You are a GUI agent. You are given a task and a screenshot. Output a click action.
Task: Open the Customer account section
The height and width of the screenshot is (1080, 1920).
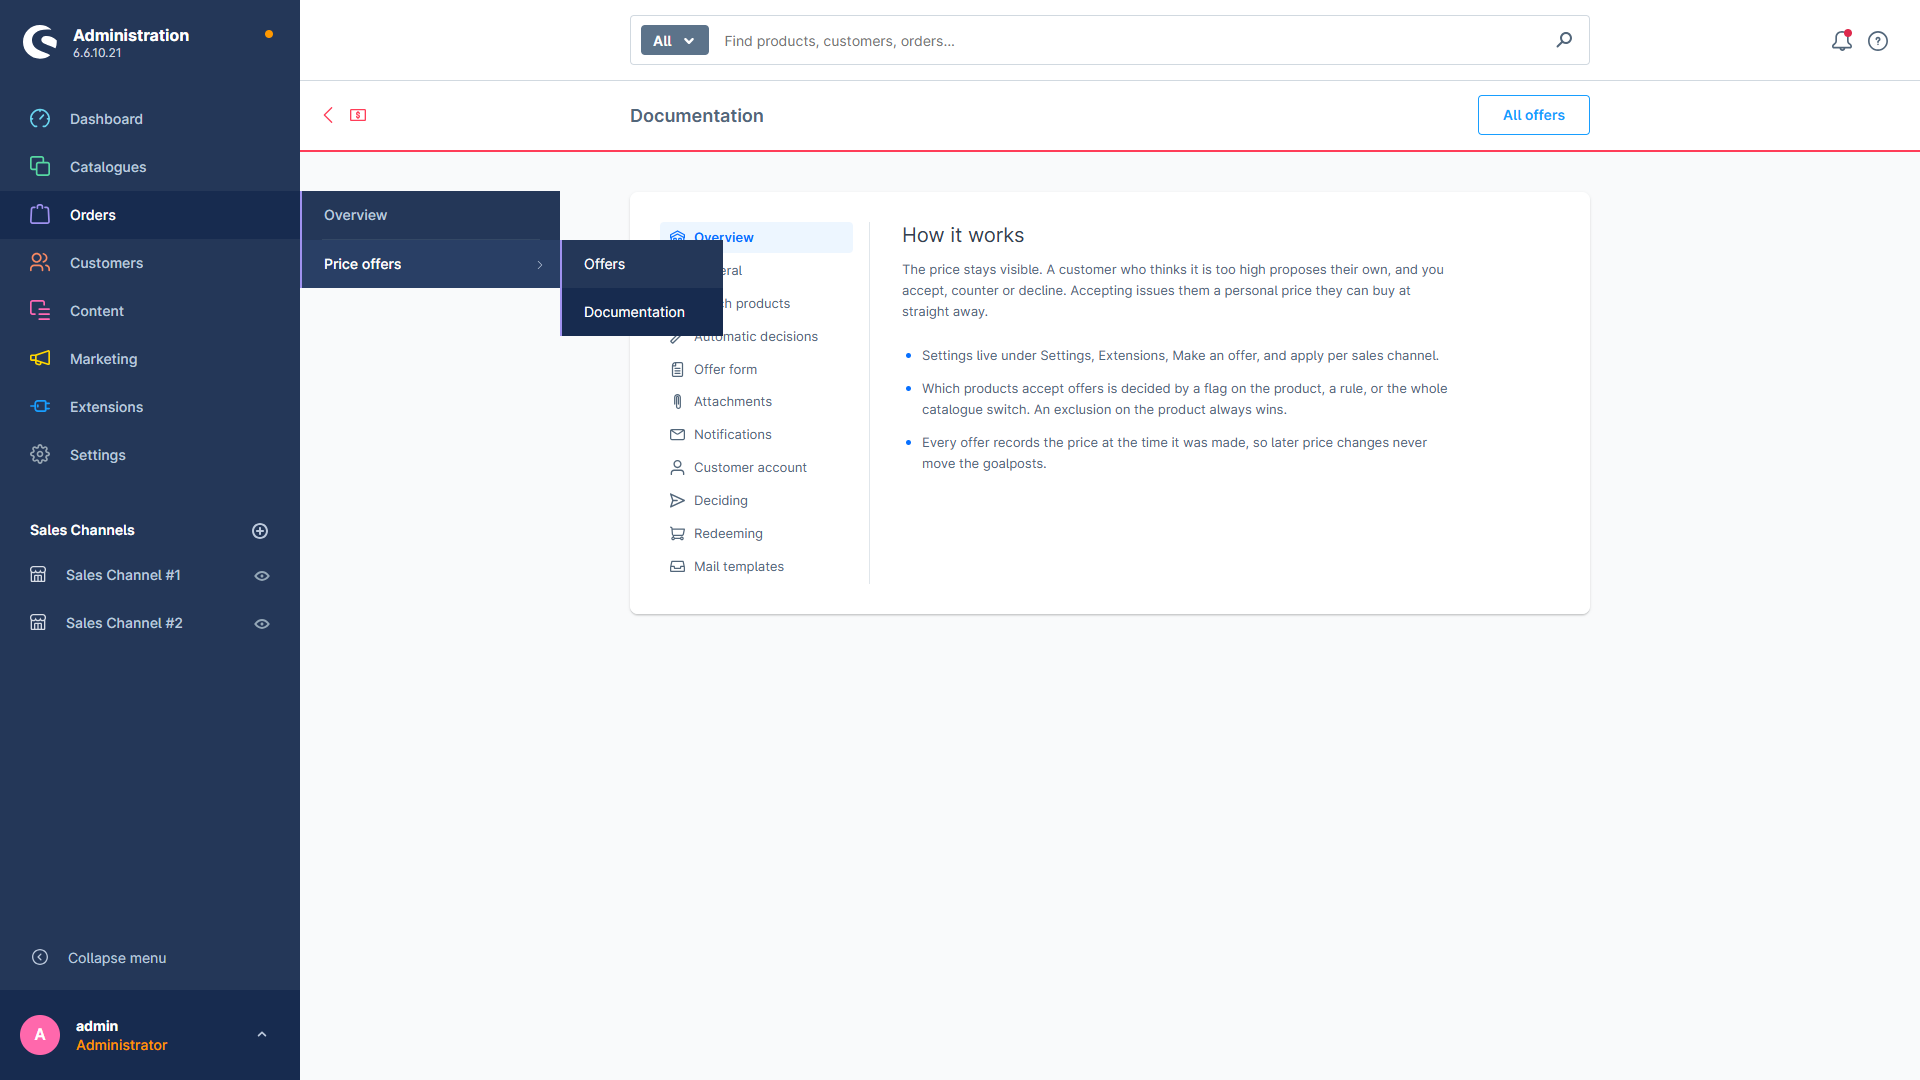(x=756, y=468)
